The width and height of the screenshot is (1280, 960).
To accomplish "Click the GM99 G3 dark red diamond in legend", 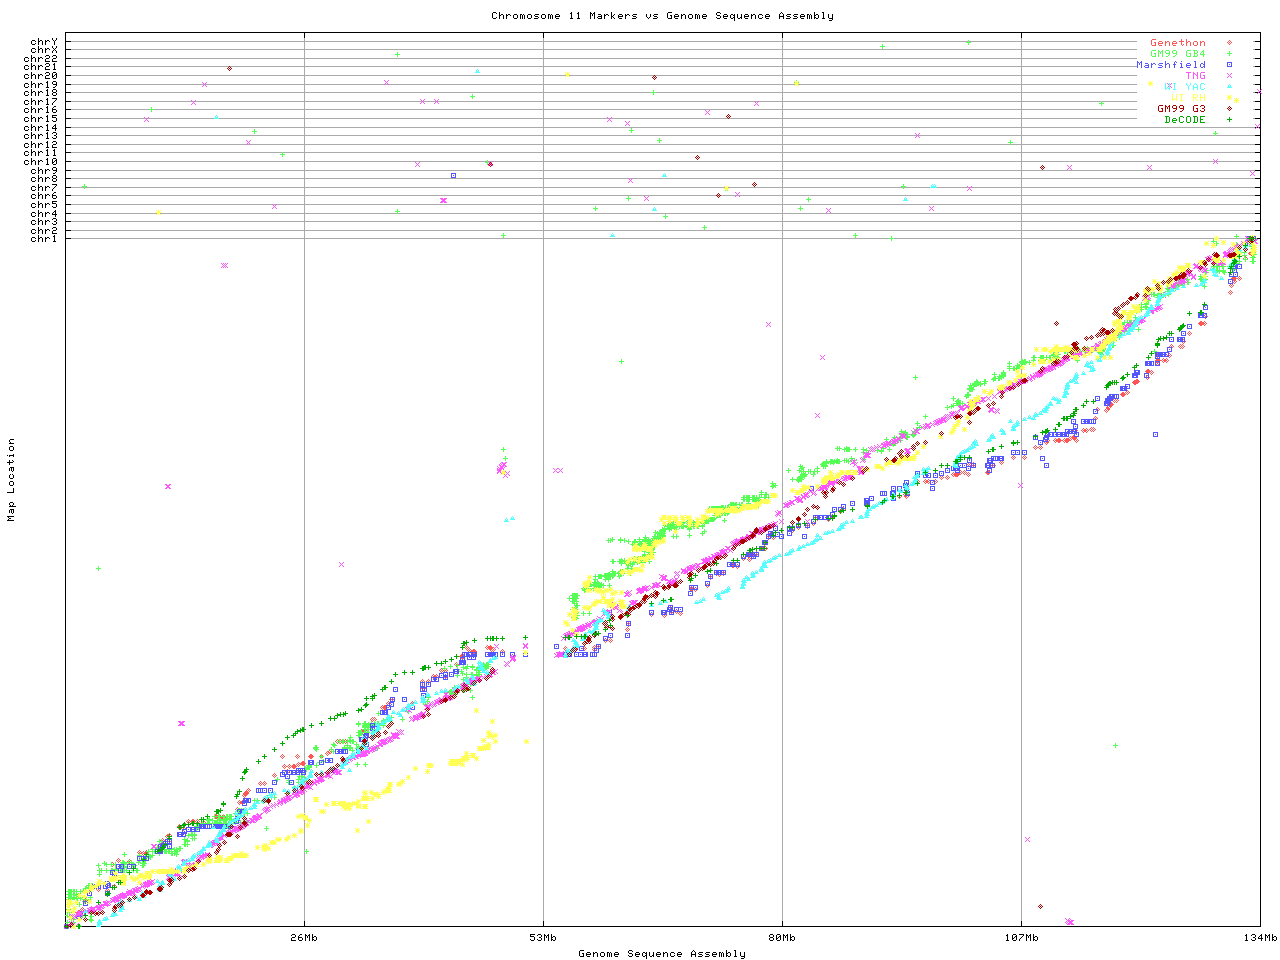I will 1229,108.
